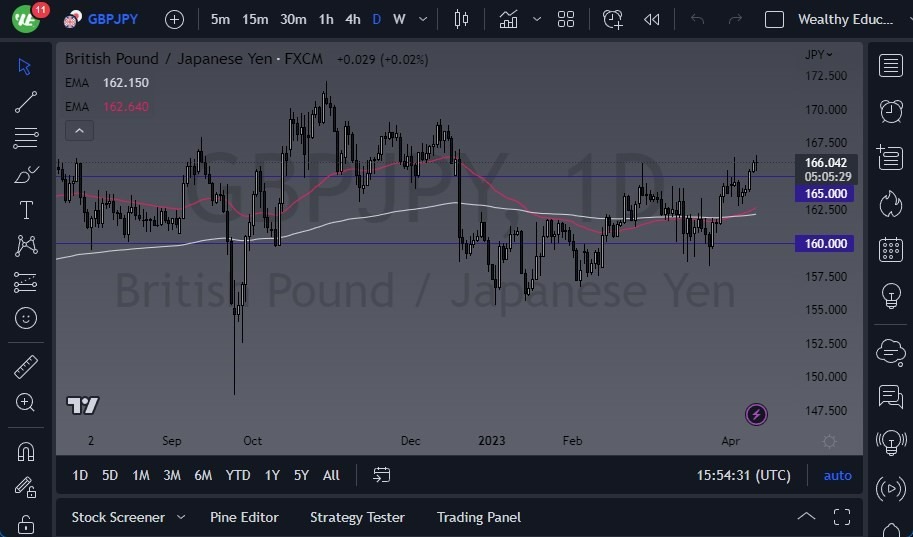Open the news and notes panel
Image resolution: width=913 pixels, height=537 pixels.
890,157
